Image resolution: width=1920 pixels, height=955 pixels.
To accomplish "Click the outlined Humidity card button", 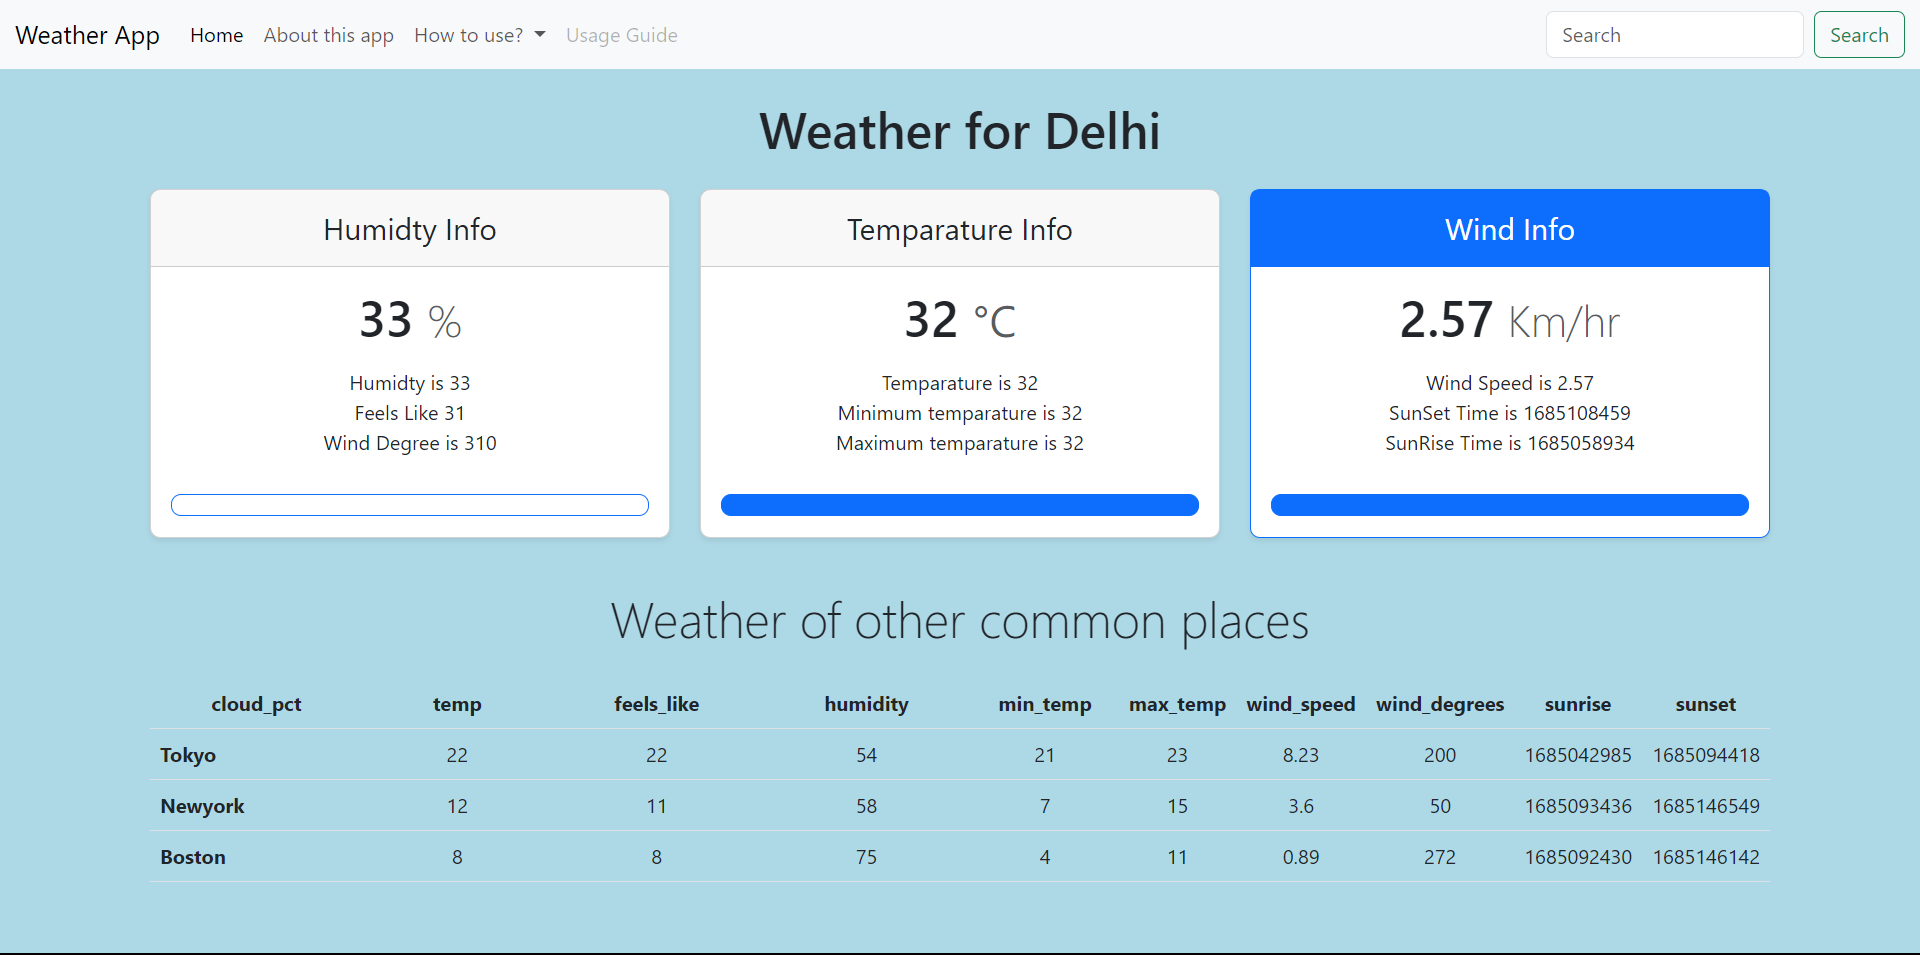I will point(410,505).
